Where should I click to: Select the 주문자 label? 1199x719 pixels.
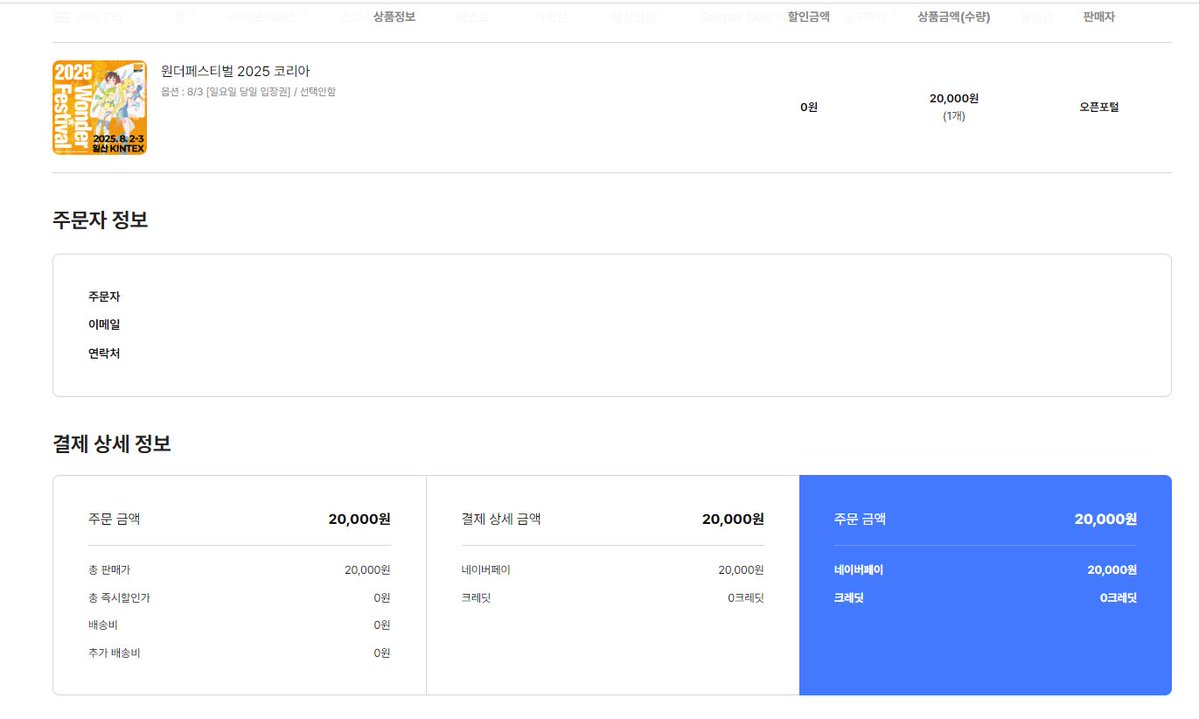104,297
